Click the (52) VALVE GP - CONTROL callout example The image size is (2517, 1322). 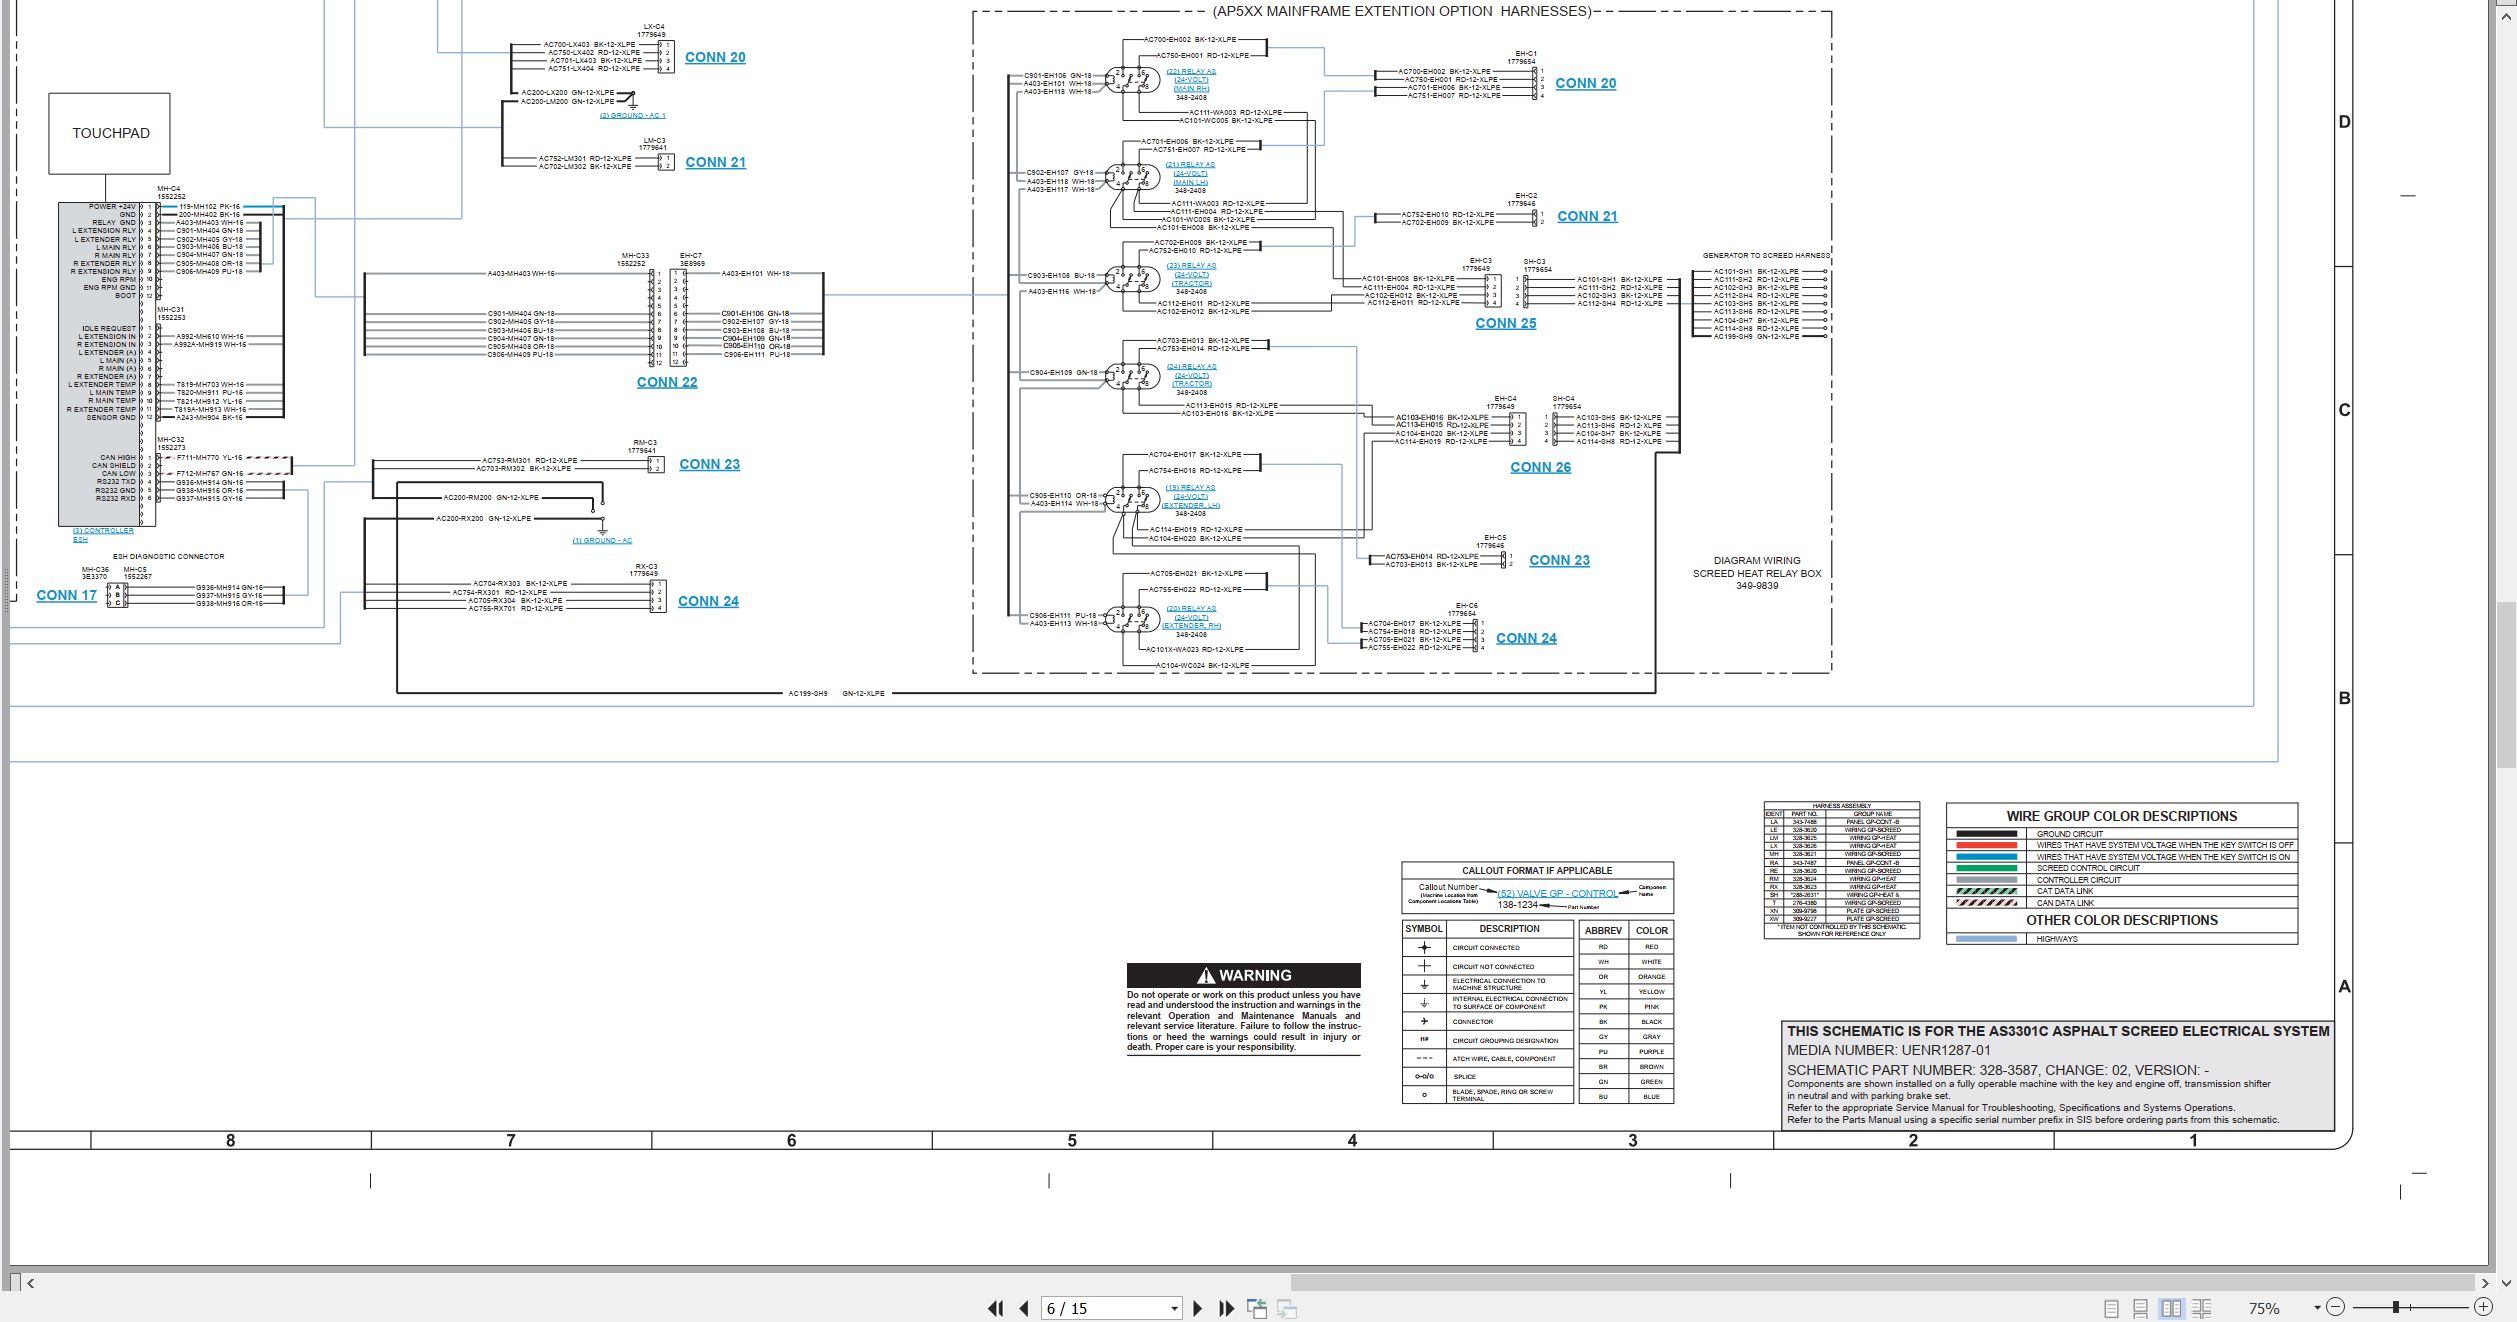1557,893
